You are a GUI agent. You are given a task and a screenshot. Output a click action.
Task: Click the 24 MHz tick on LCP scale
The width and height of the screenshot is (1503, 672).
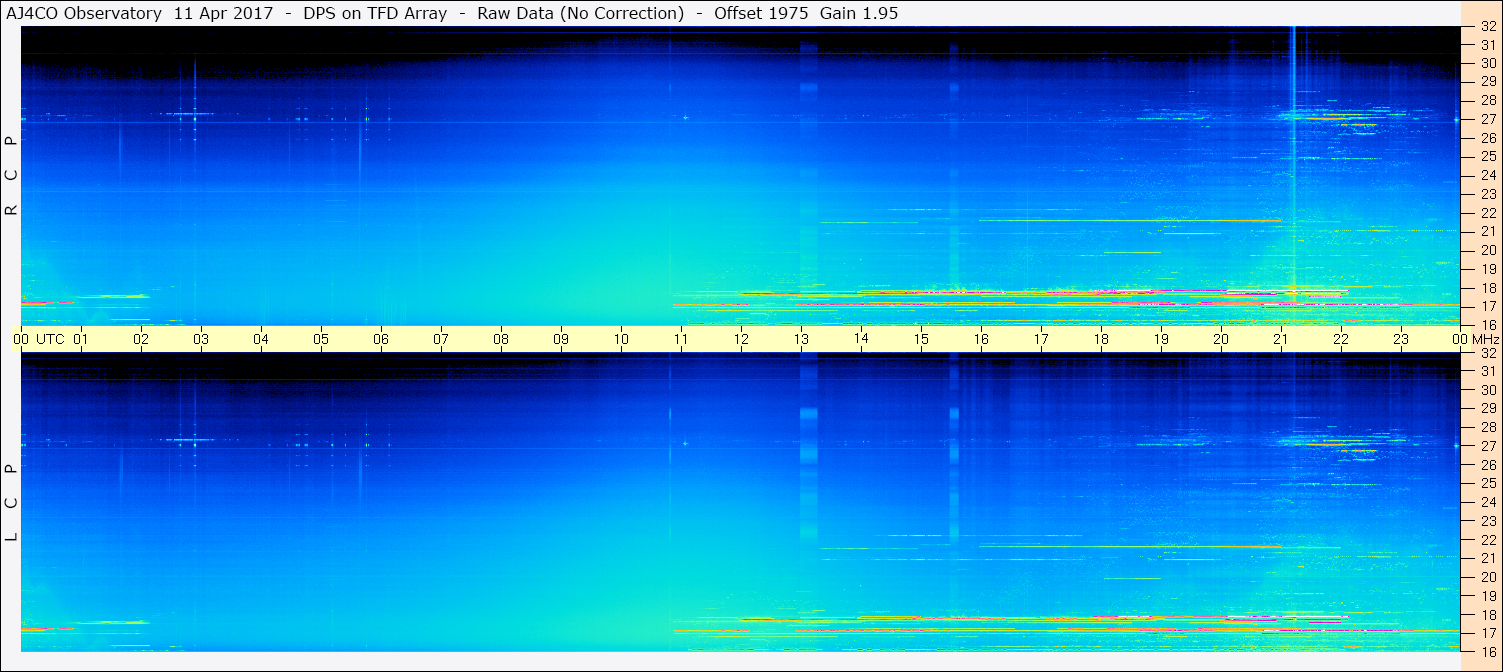(1487, 502)
